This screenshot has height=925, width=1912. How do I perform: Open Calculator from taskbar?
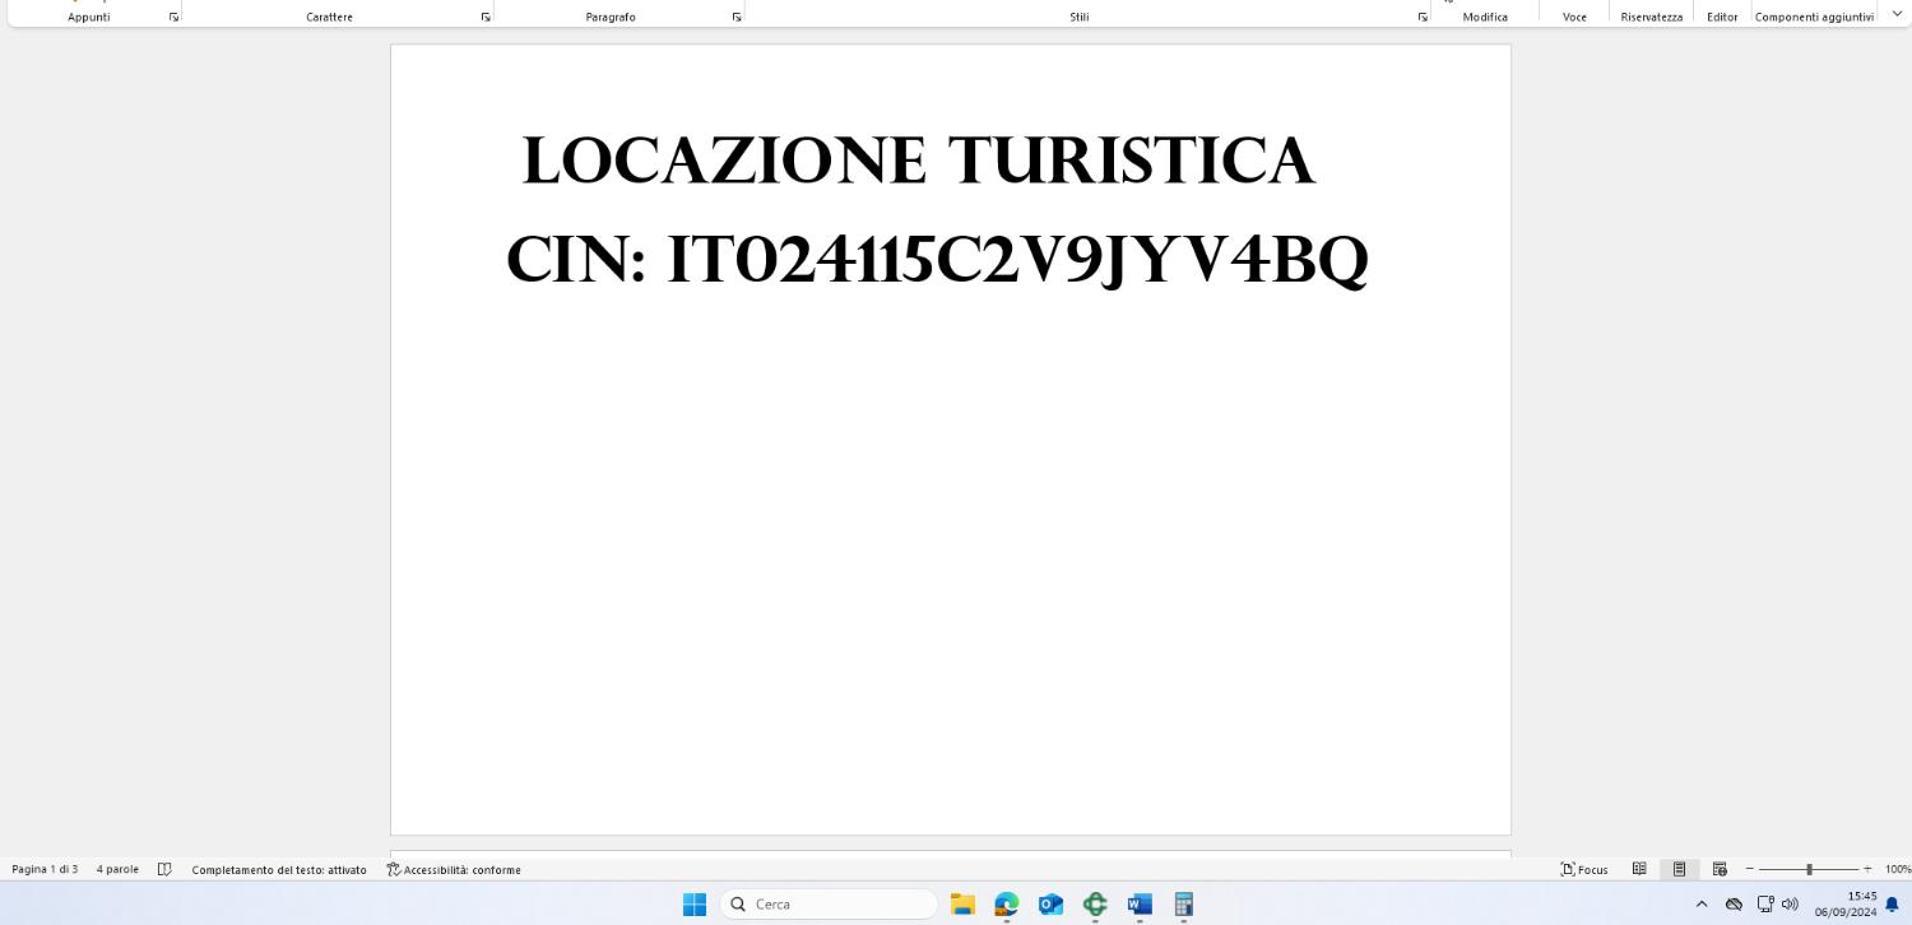(1183, 904)
